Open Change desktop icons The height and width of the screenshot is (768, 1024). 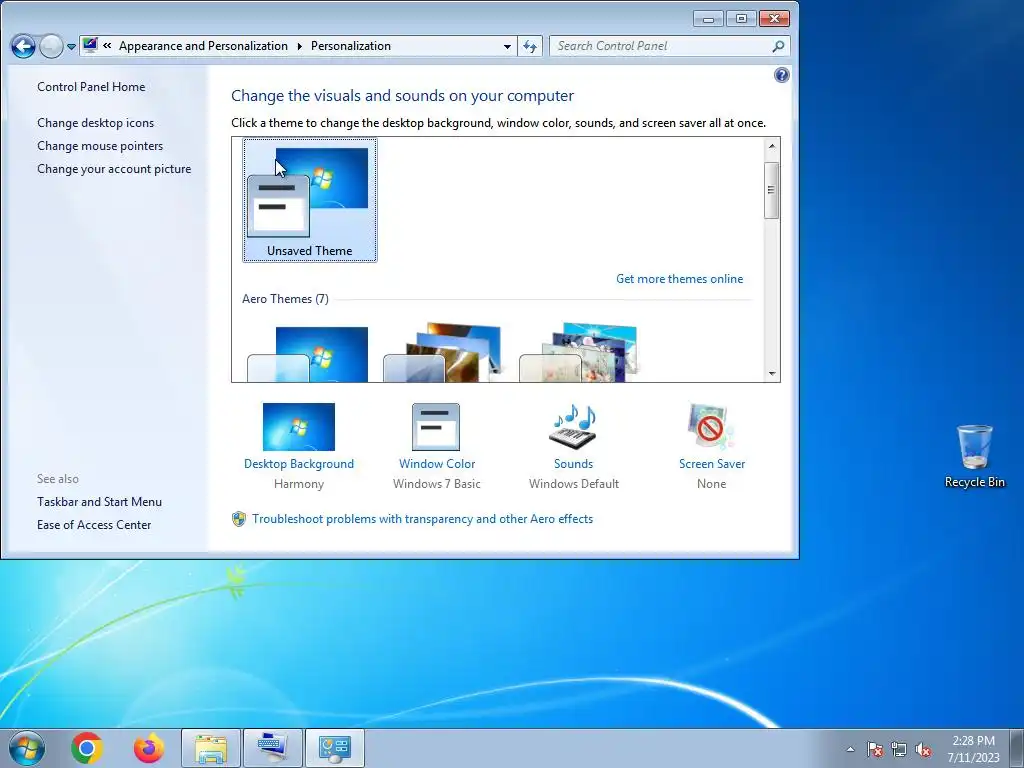pyautogui.click(x=95, y=123)
